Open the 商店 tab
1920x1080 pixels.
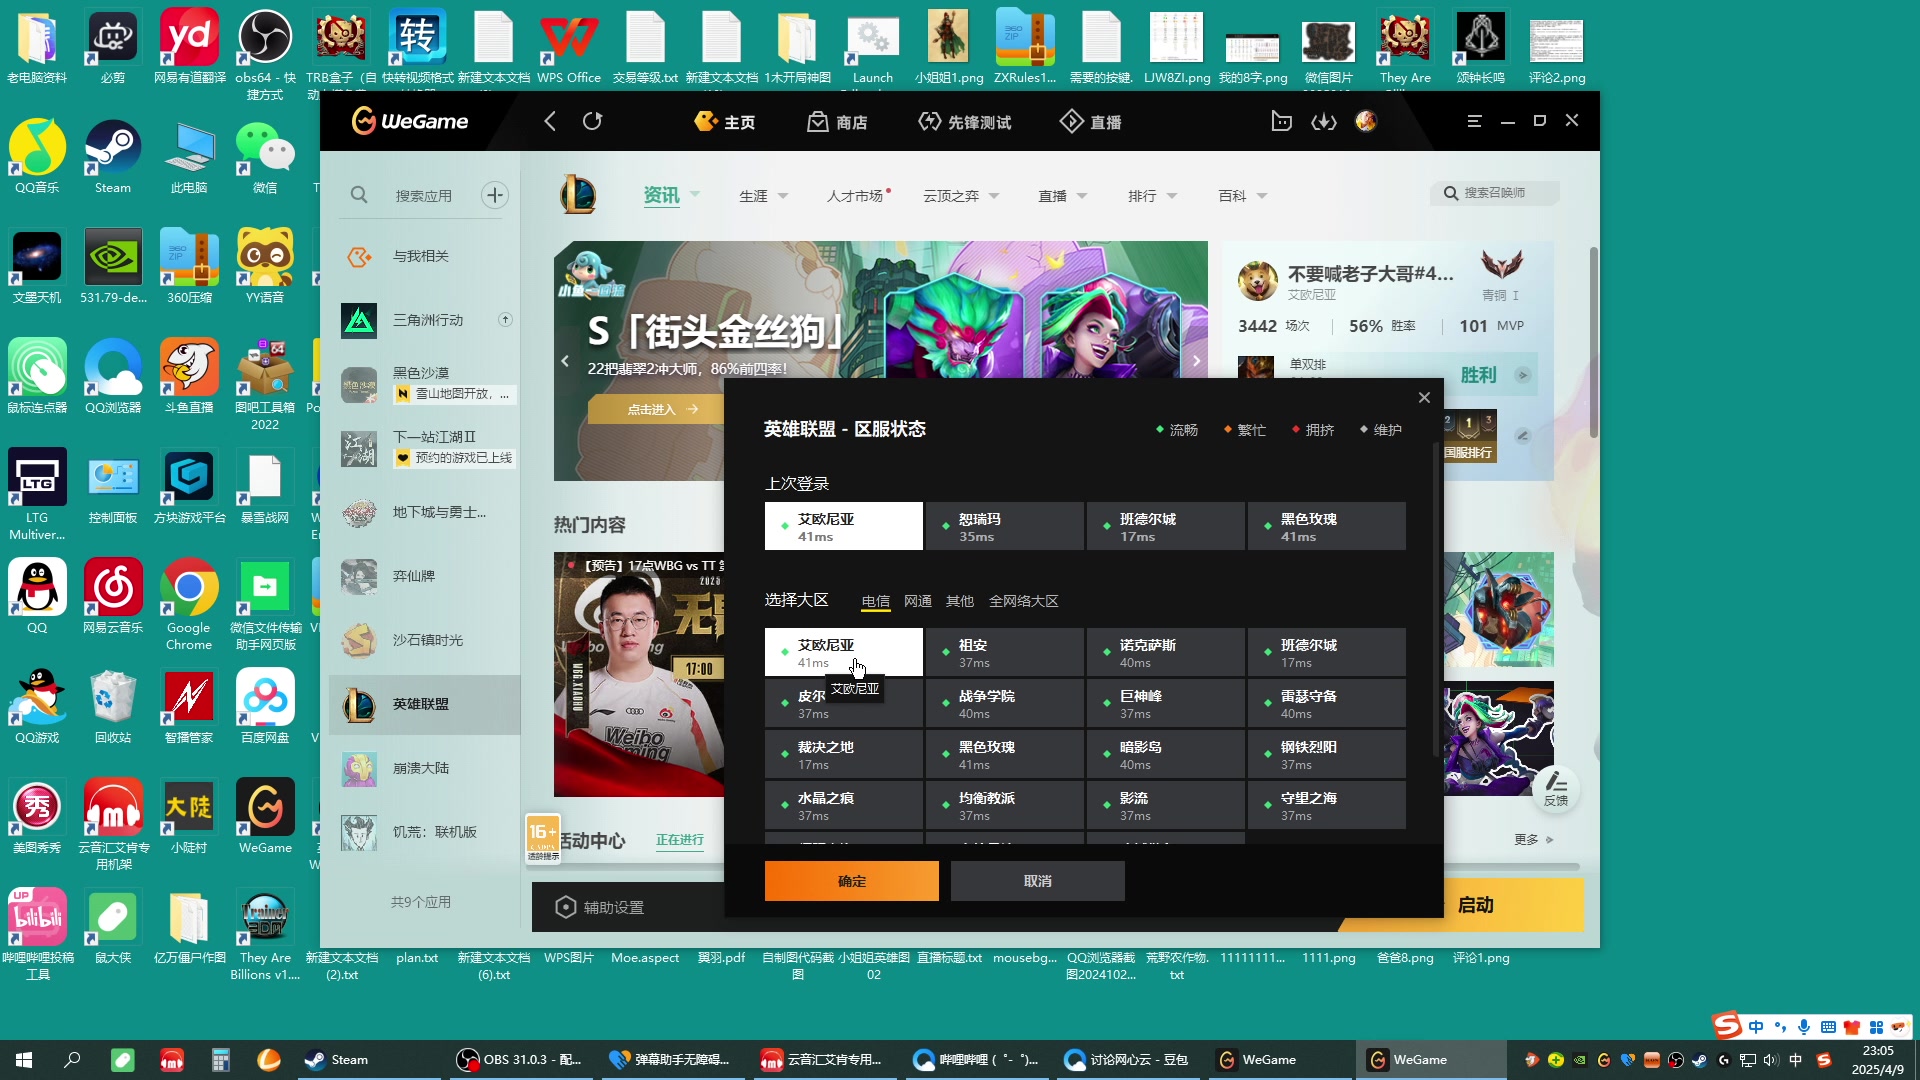(x=837, y=122)
